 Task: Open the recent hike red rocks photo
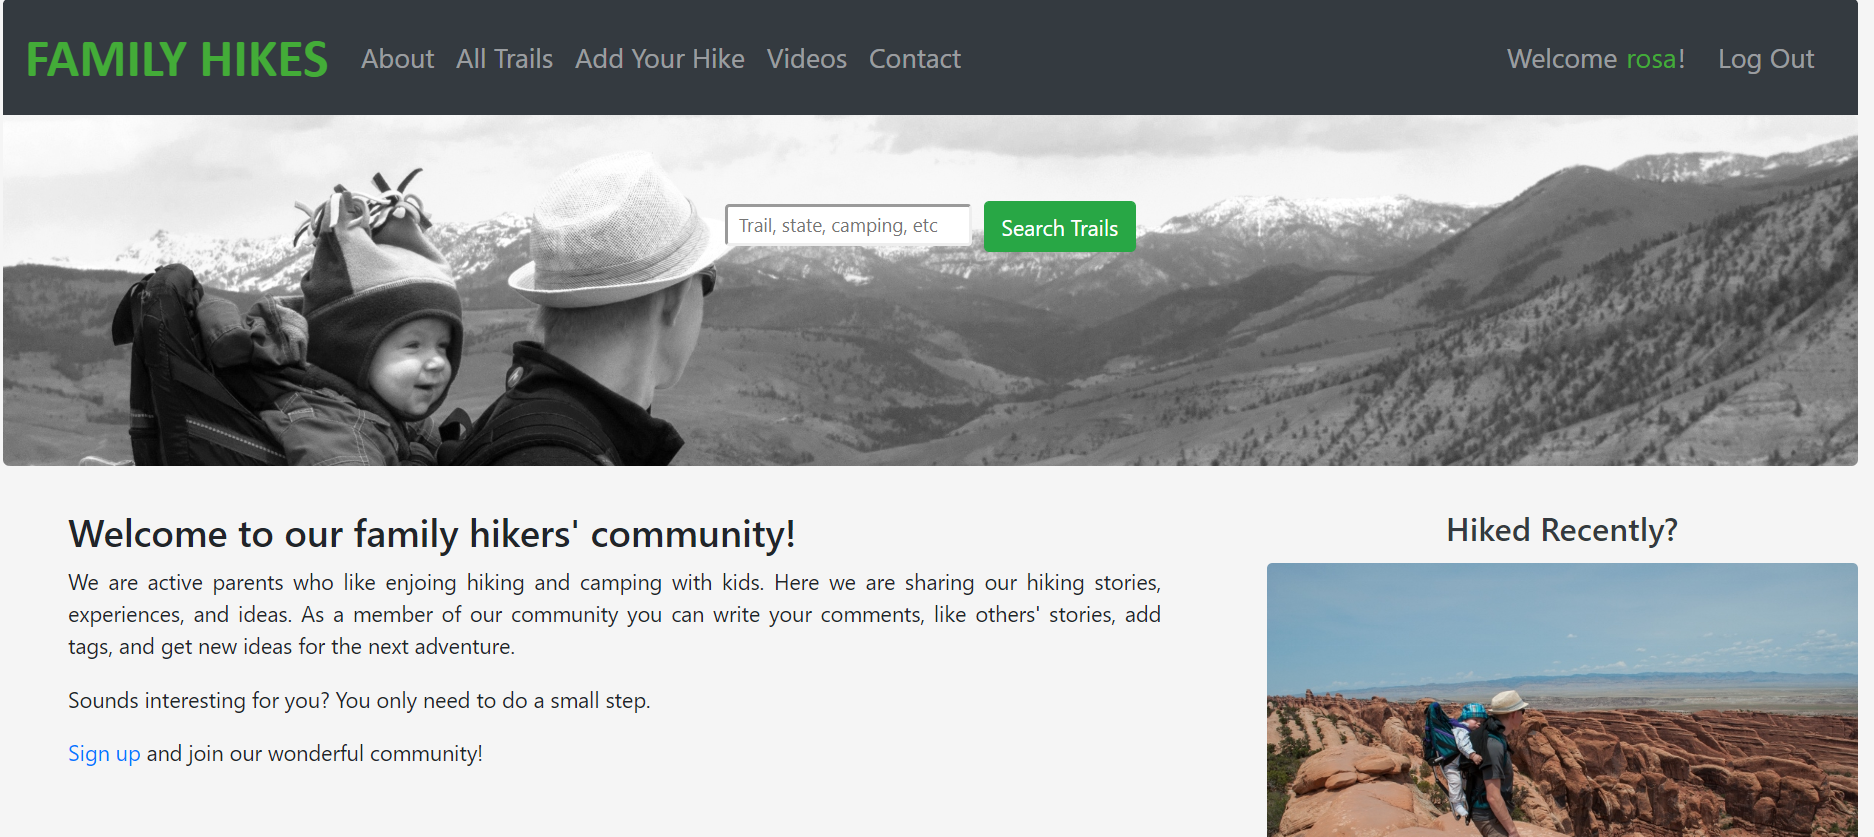[x=1562, y=700]
